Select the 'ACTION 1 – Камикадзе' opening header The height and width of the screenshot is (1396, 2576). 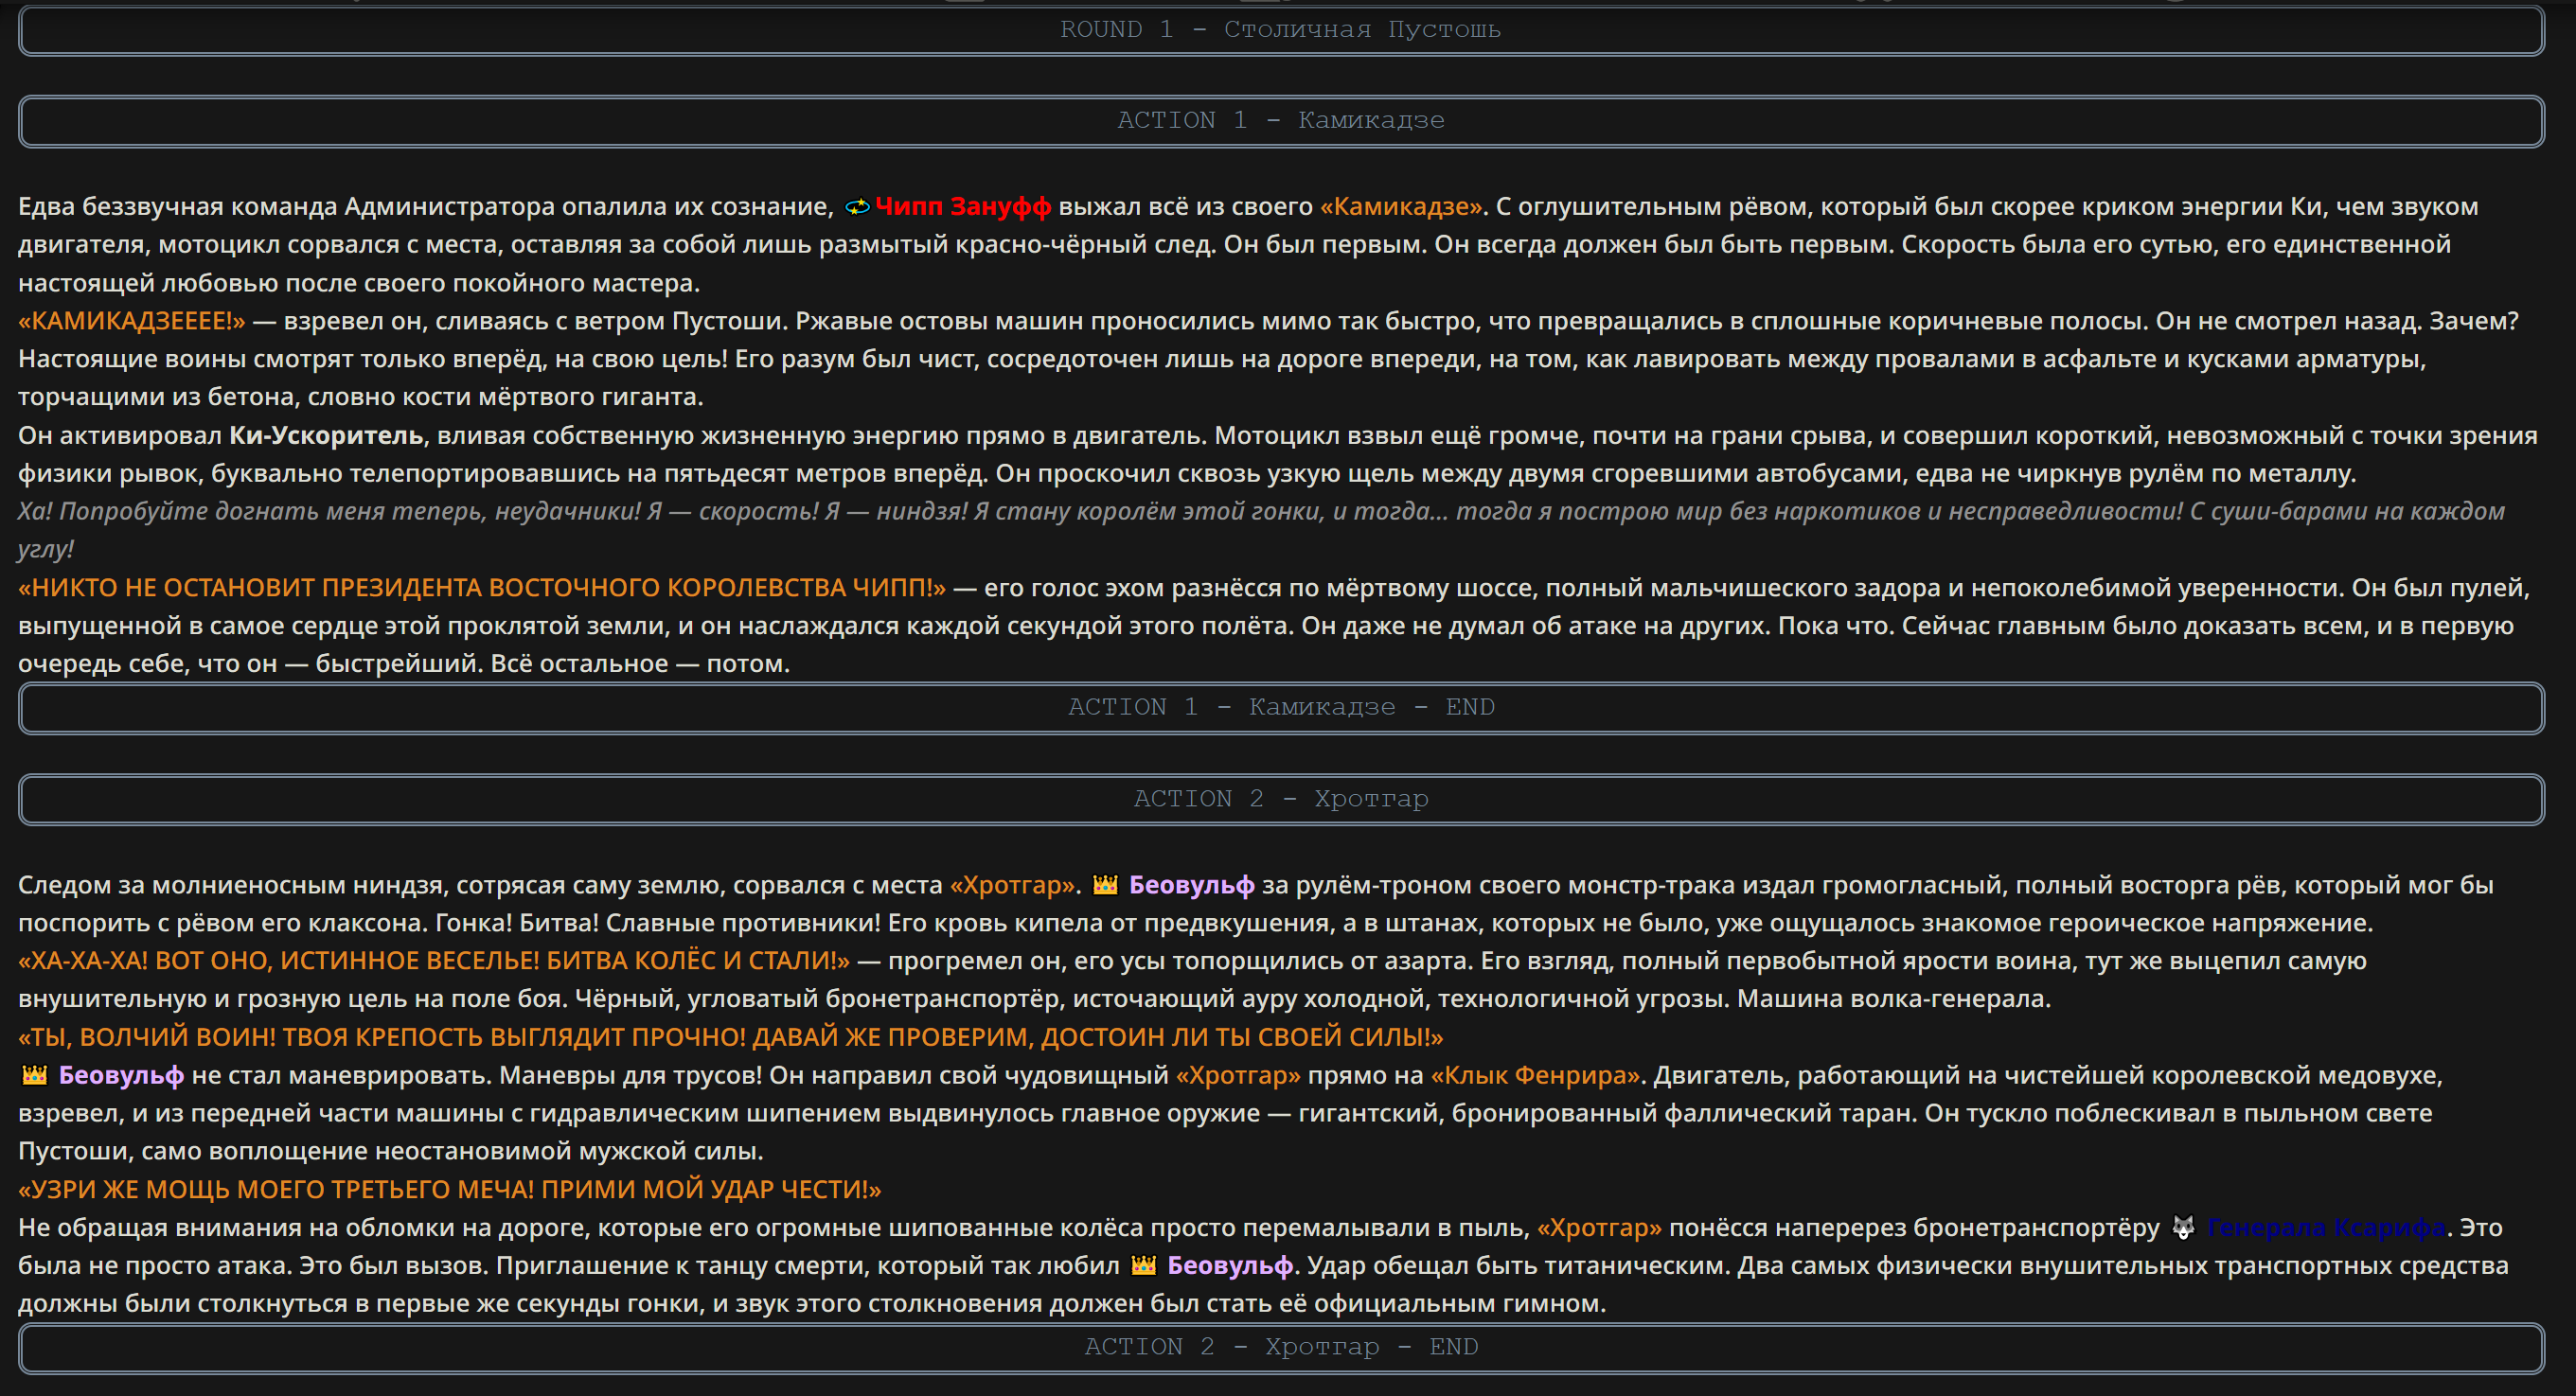1281,121
